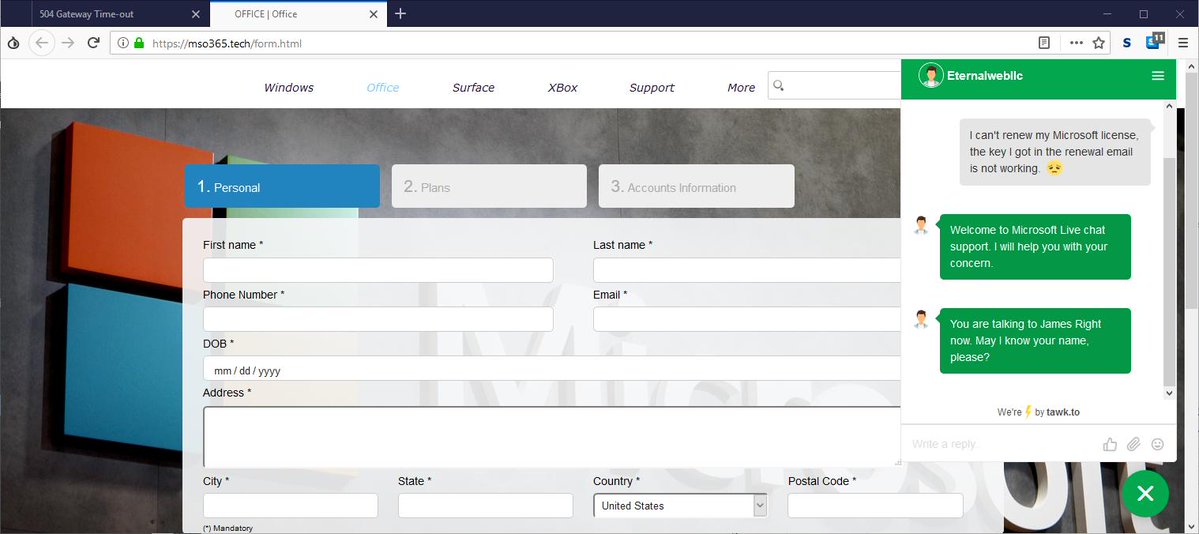Open the Surface navigation menu item

[x=473, y=87]
